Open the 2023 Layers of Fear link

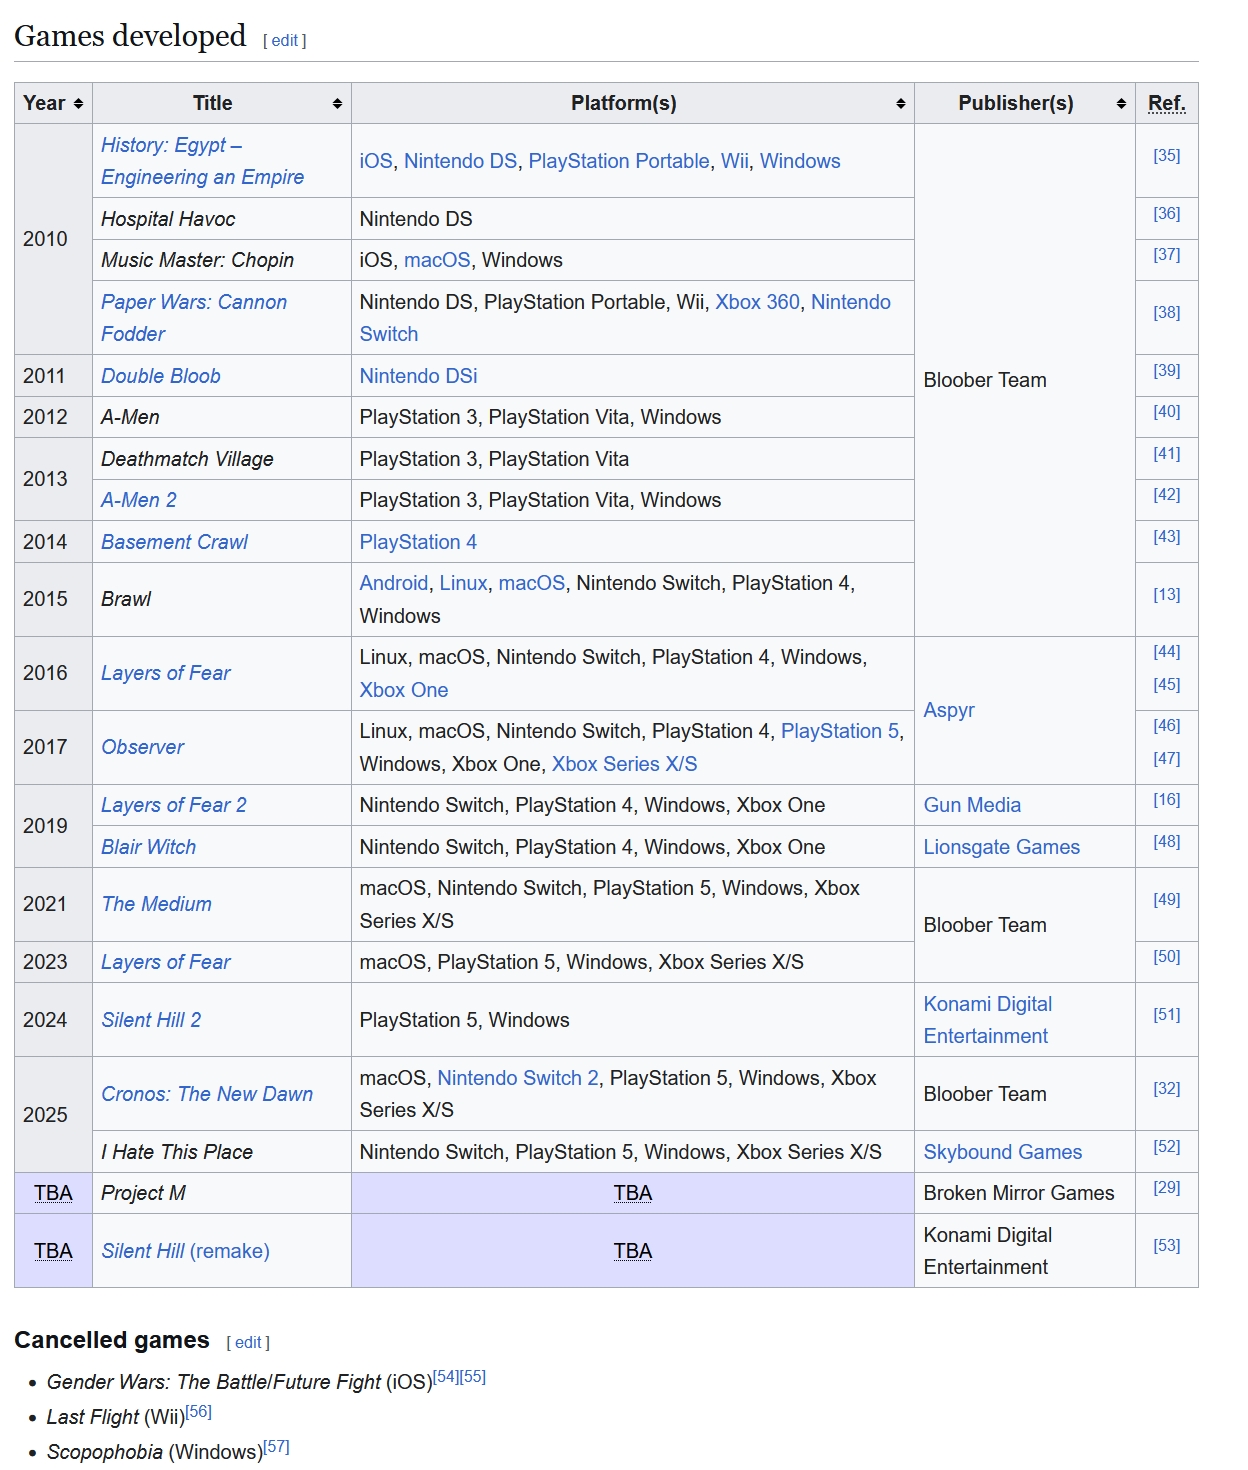[x=165, y=962]
